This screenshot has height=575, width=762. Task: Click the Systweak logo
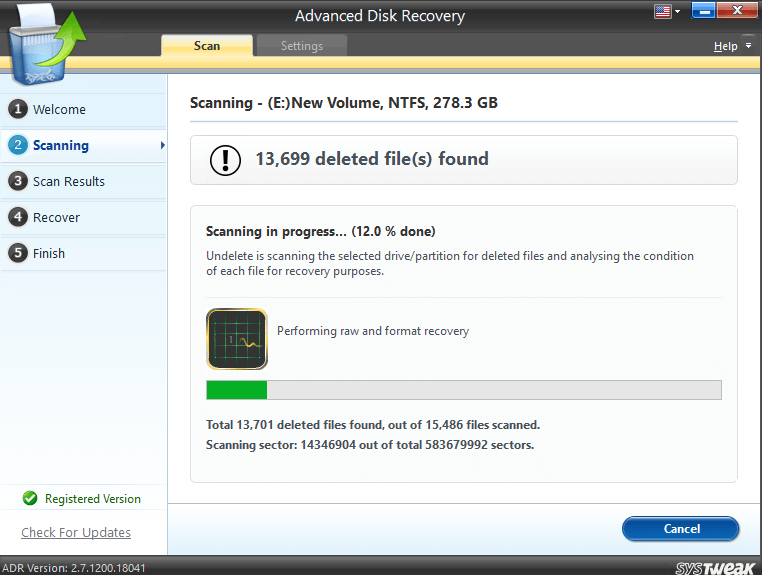click(x=715, y=568)
